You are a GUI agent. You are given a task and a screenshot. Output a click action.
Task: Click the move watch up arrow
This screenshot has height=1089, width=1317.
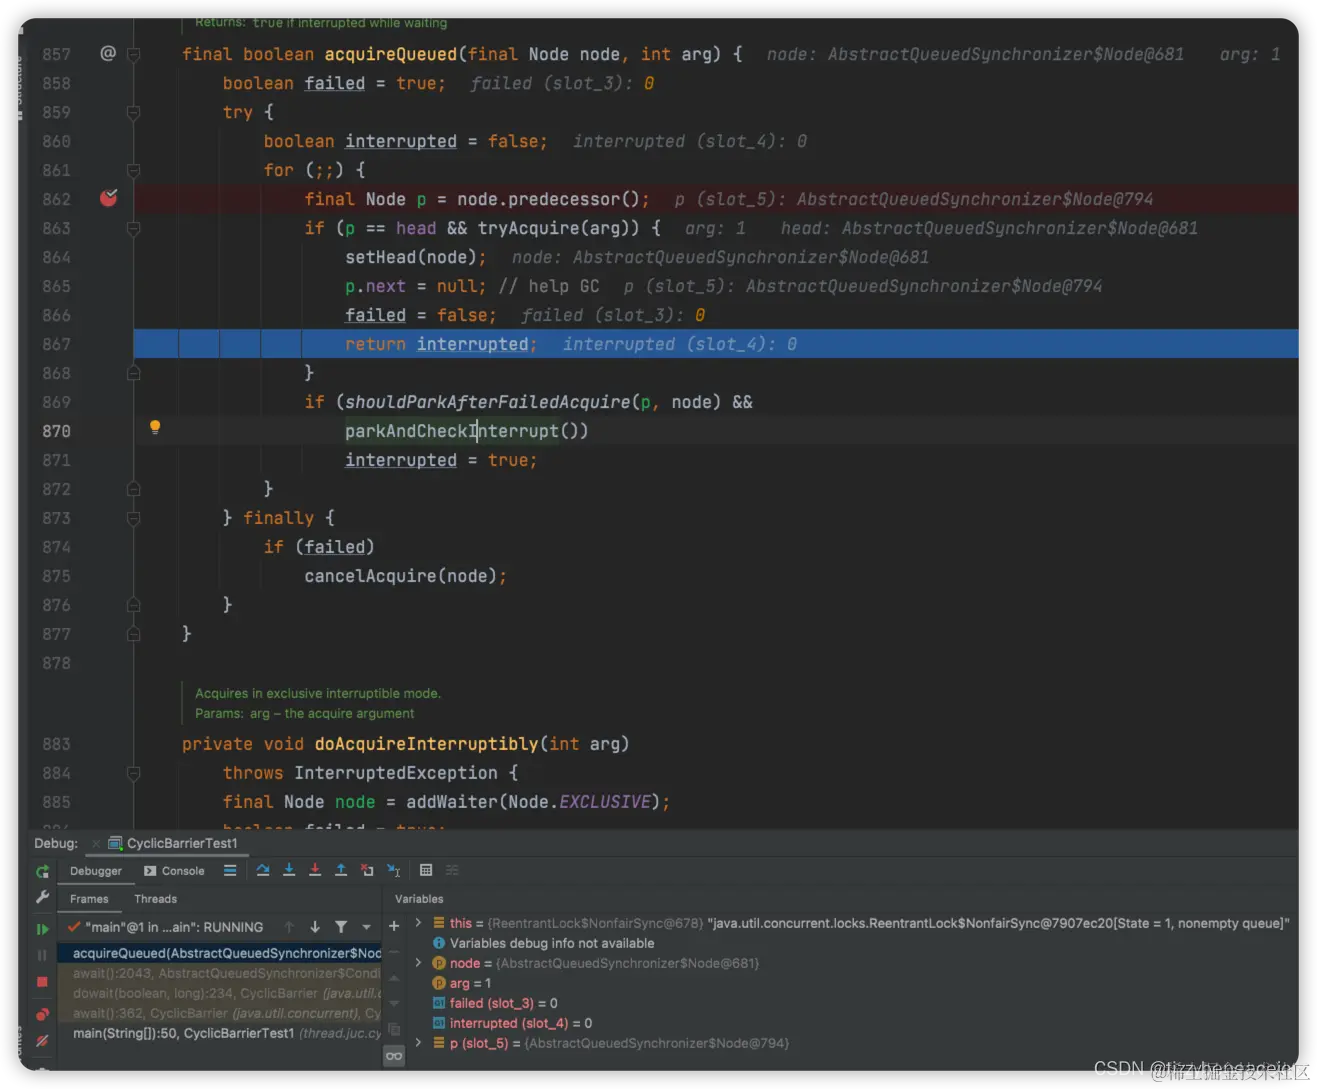pos(394,977)
